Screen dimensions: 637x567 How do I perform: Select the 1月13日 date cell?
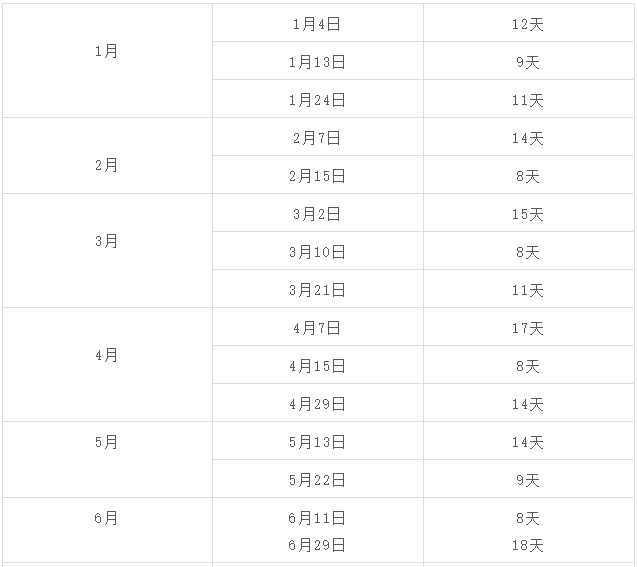317,62
